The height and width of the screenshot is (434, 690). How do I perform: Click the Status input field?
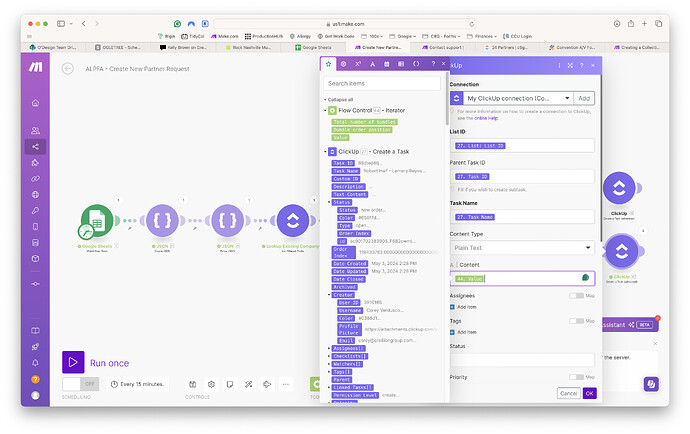pos(522,360)
